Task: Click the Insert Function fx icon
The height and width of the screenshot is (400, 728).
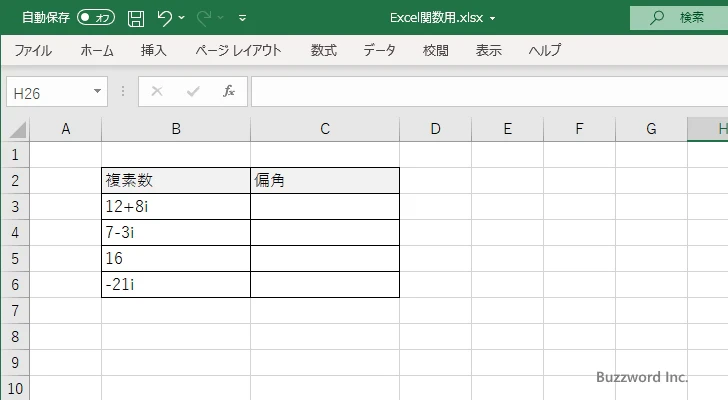Action: click(x=229, y=91)
